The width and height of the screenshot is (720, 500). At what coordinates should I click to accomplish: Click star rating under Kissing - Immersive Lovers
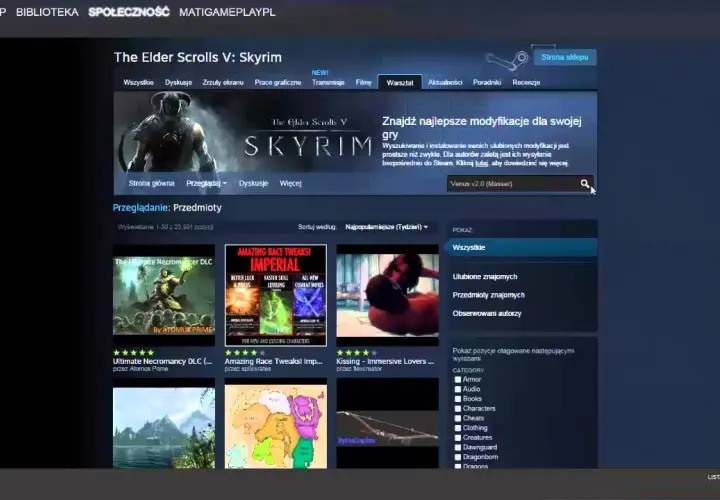[x=357, y=353]
